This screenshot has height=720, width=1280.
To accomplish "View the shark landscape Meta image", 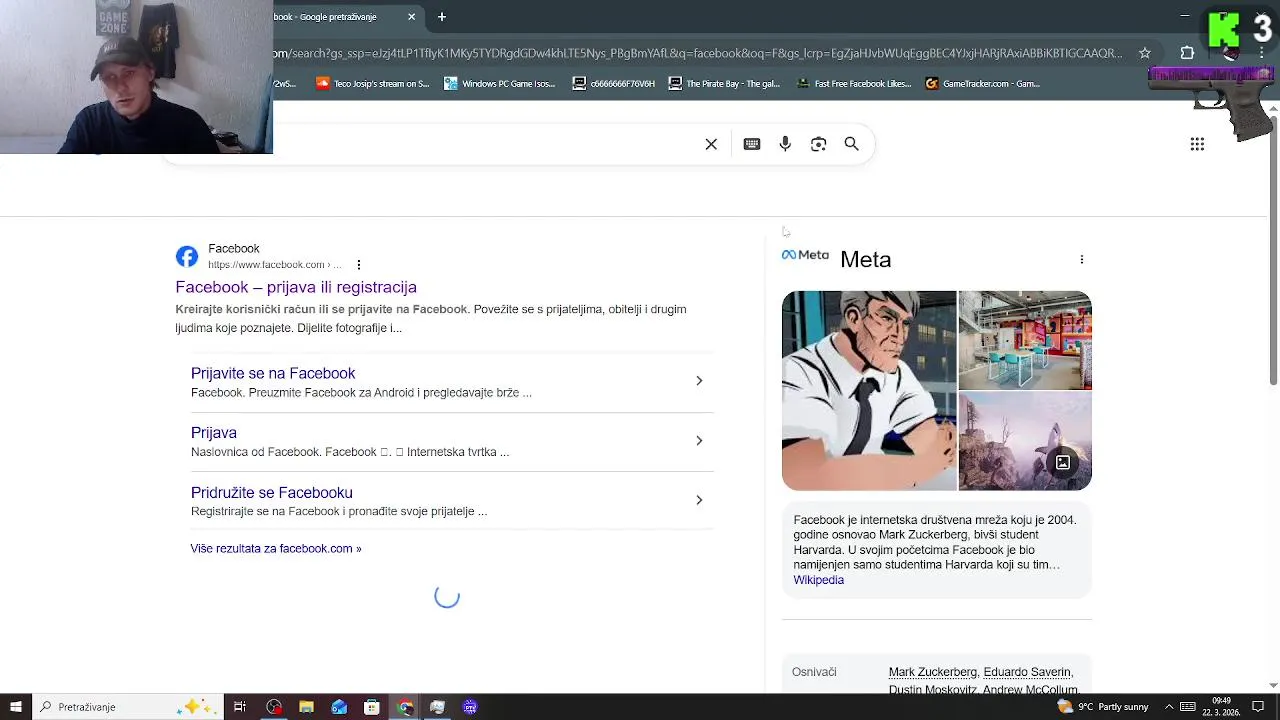I will [1025, 441].
